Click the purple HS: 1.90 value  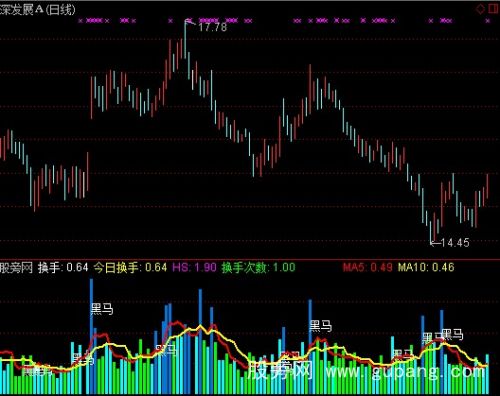pos(194,267)
